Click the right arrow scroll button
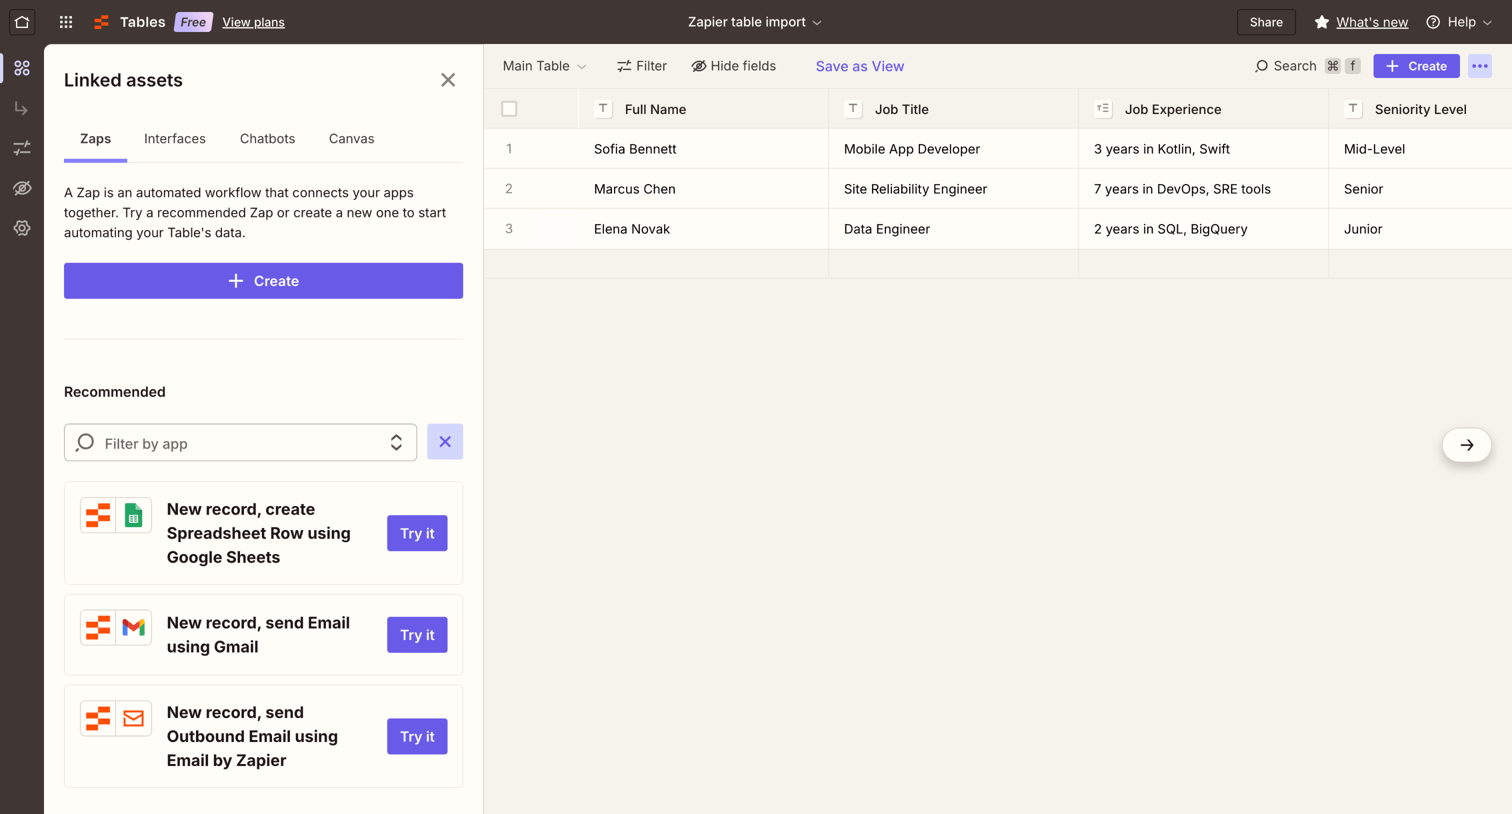Image resolution: width=1512 pixels, height=814 pixels. pos(1467,445)
